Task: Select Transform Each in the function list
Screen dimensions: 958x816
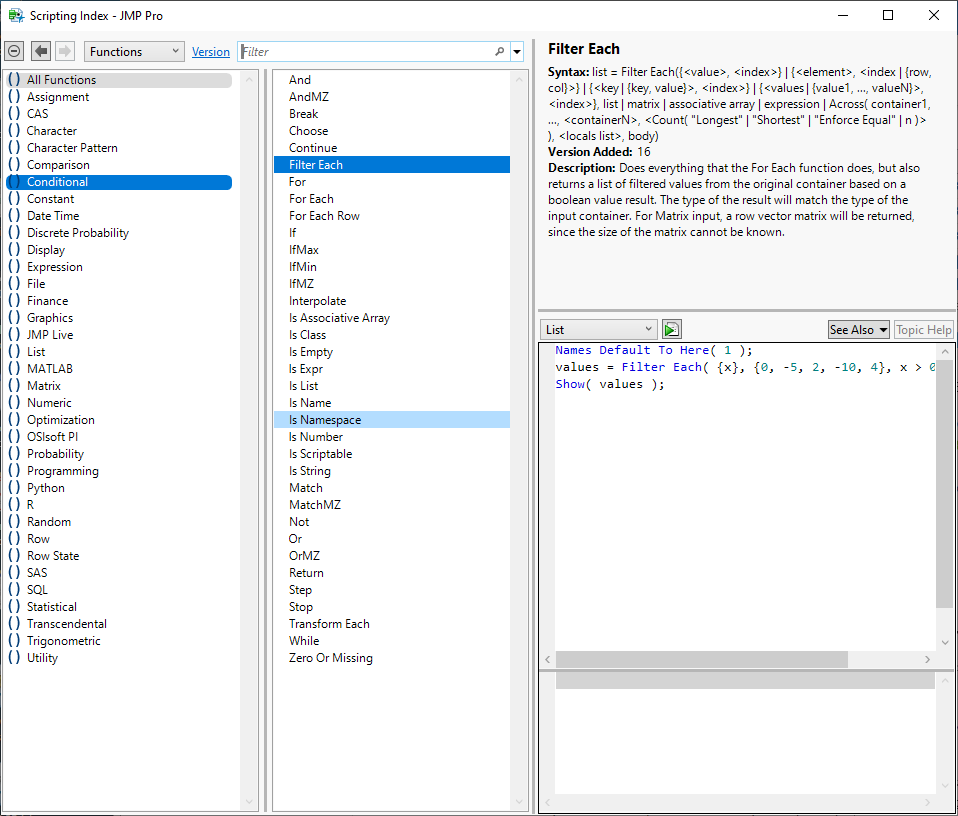Action: click(329, 624)
